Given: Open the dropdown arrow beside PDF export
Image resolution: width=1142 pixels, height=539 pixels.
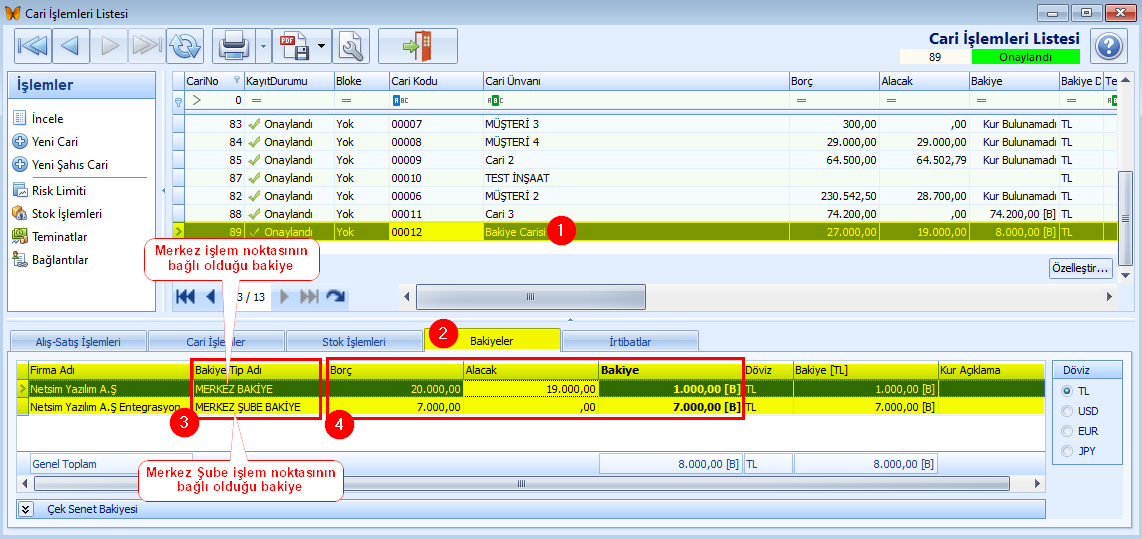Looking at the screenshot, I should [x=322, y=46].
